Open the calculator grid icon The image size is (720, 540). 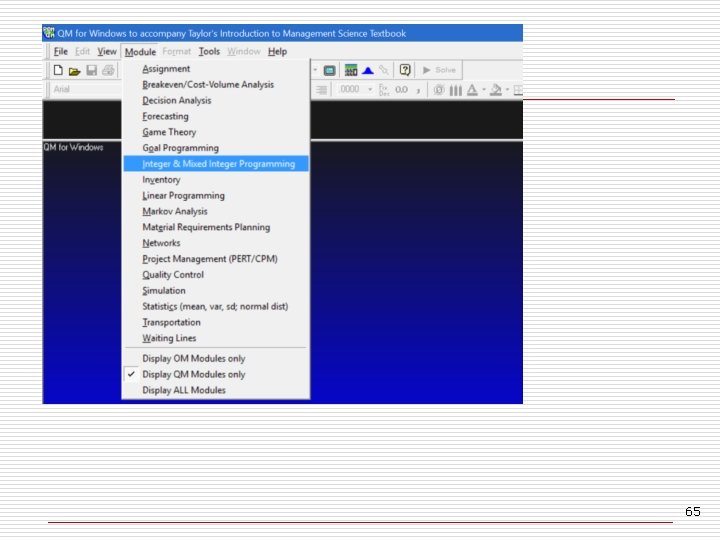[x=351, y=70]
